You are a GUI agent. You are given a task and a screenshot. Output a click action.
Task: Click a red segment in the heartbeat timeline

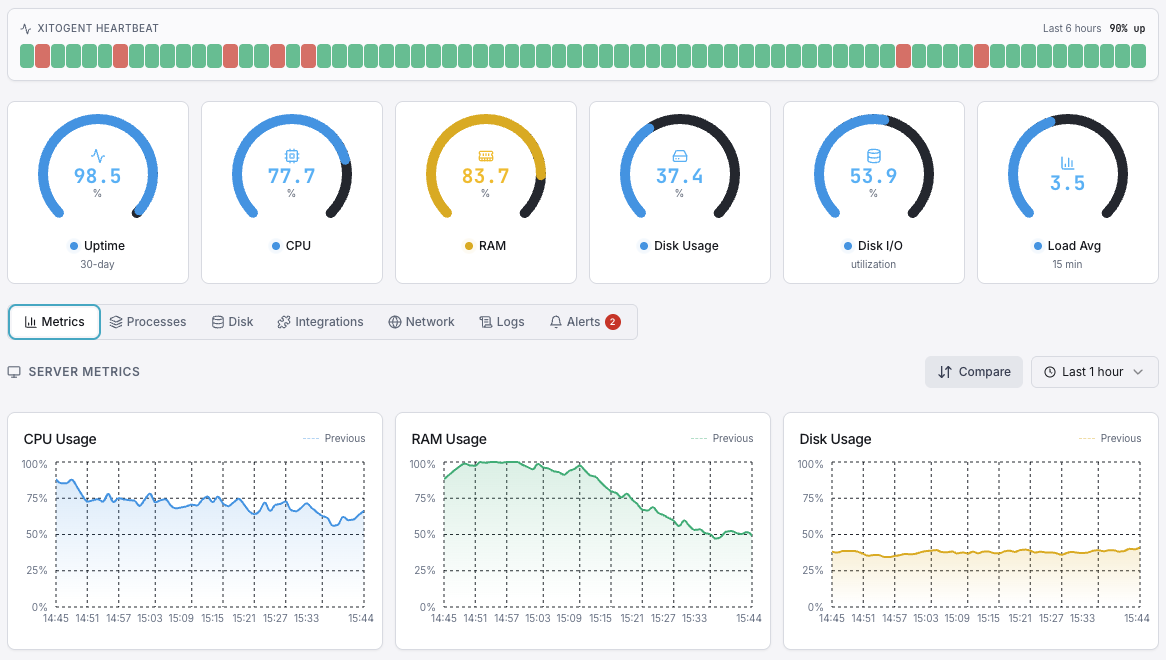pyautogui.click(x=42, y=56)
